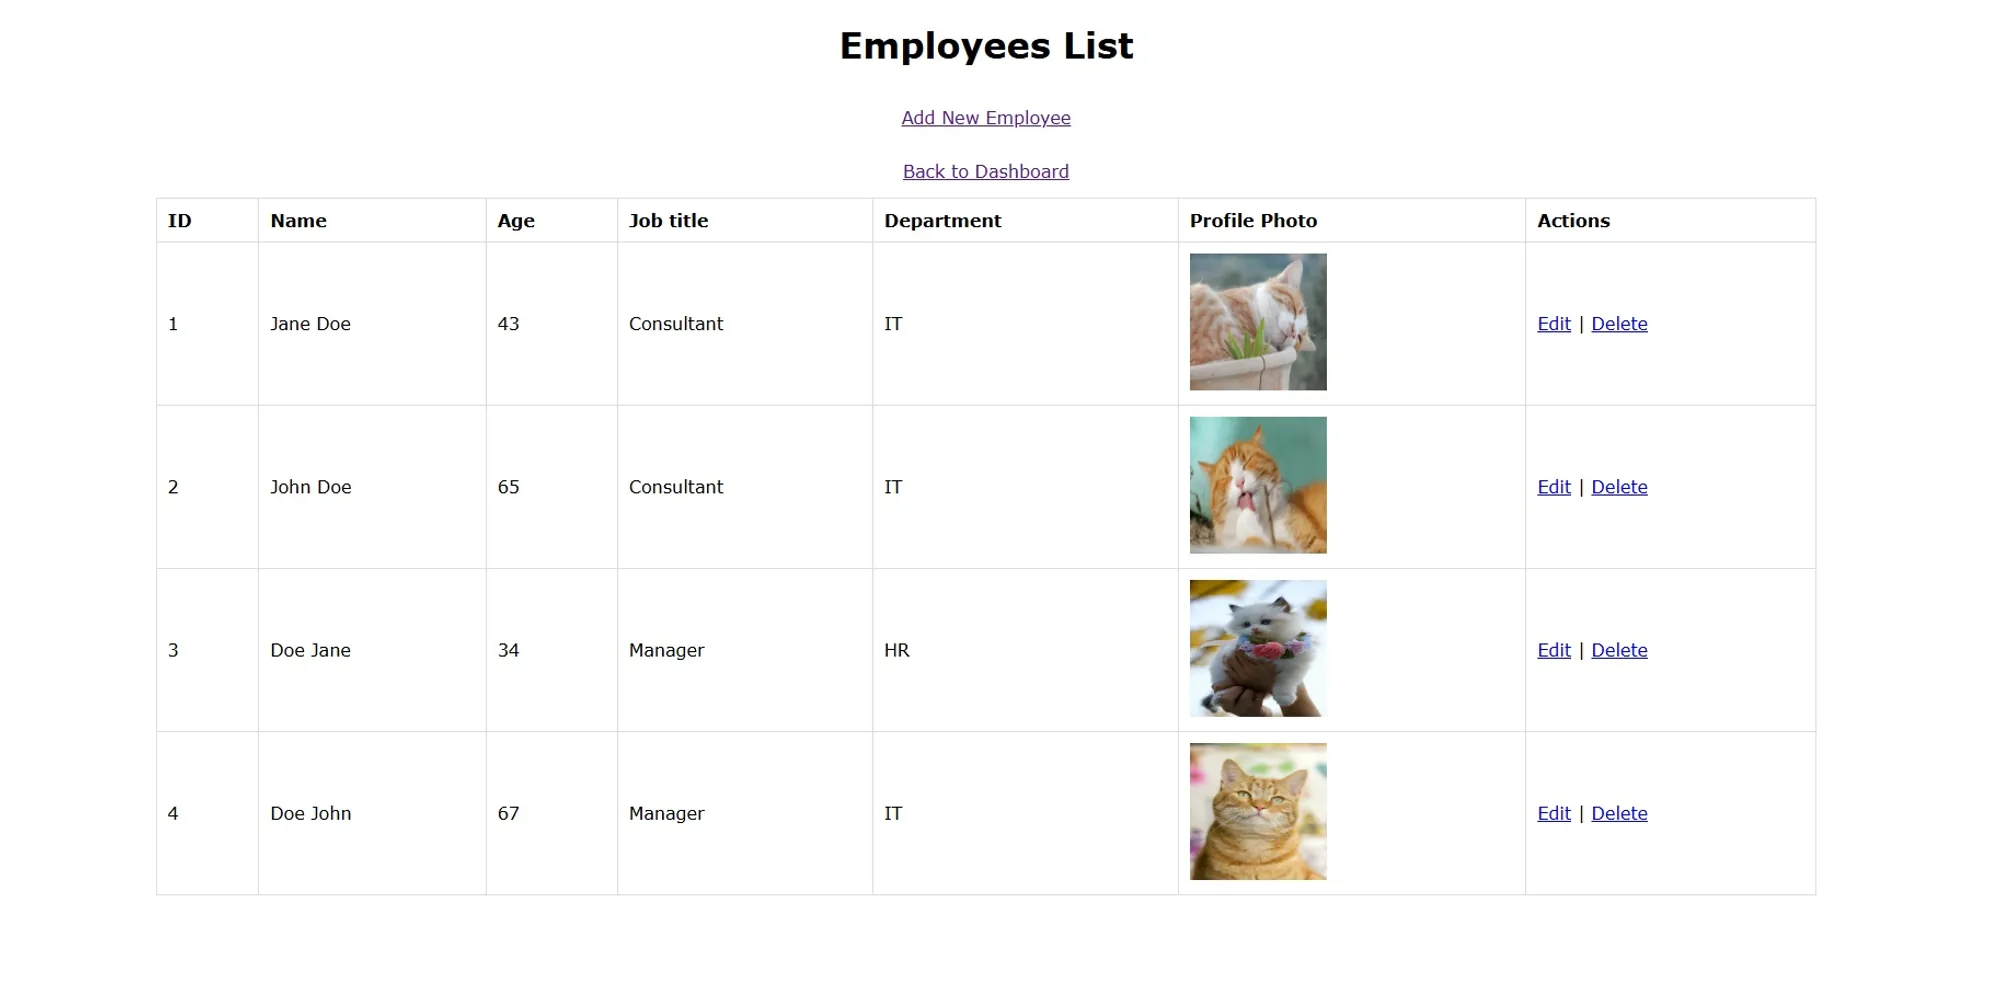Click the Name column header
The image size is (2000, 1002).
coord(298,221)
